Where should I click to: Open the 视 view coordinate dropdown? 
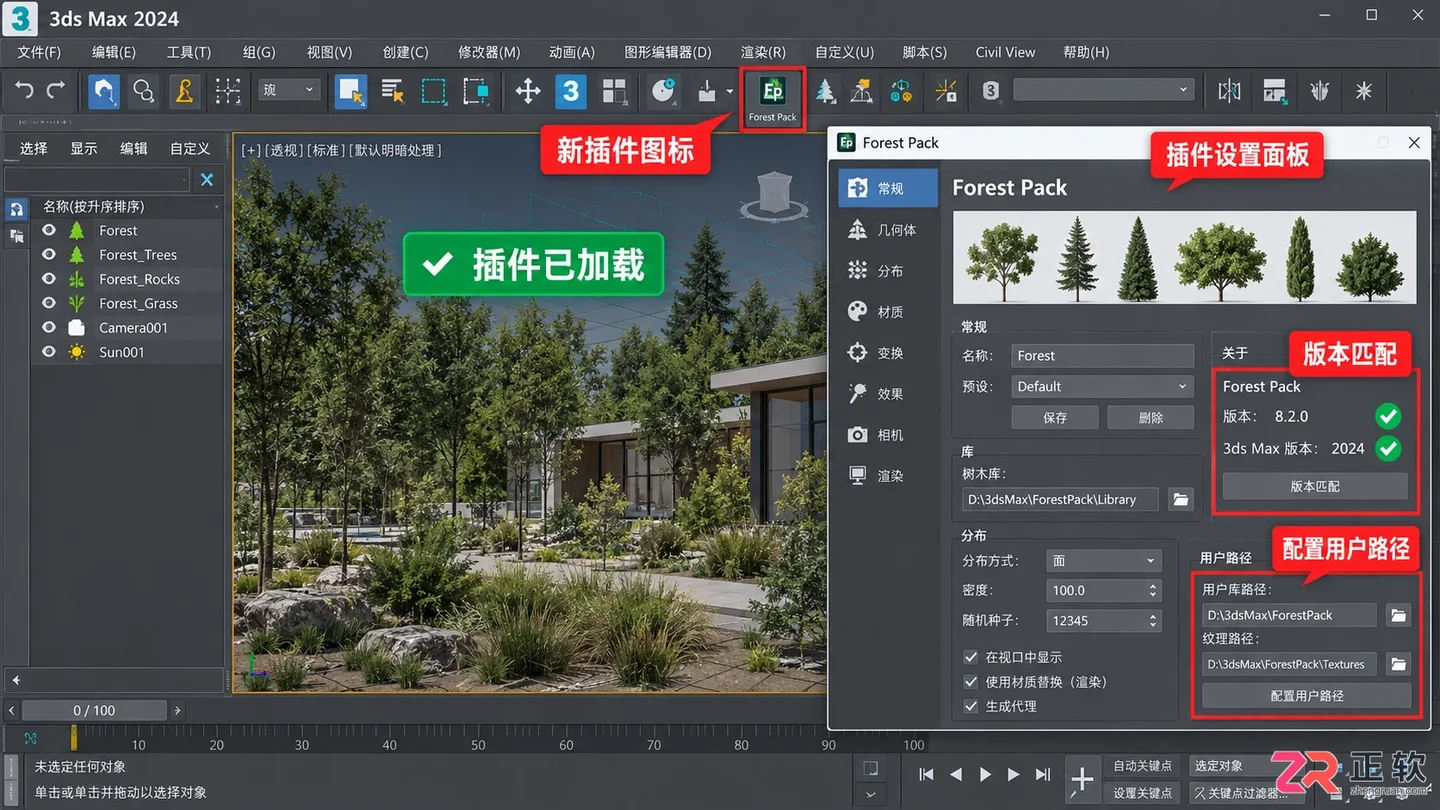click(x=289, y=90)
